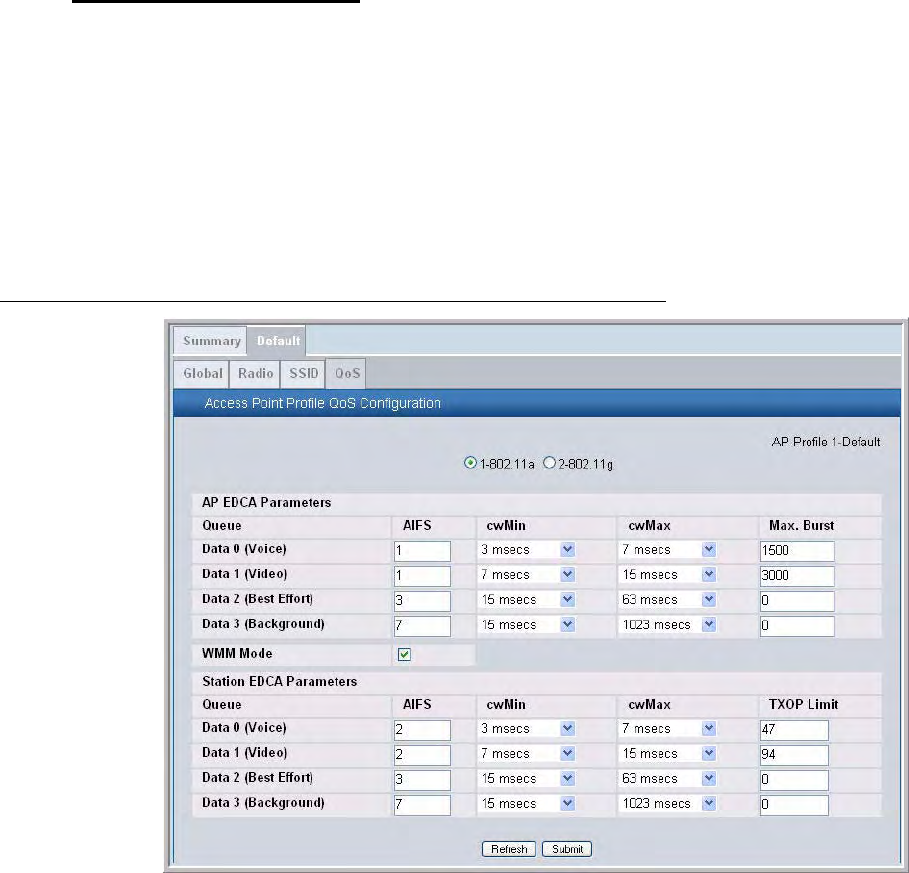909x873 pixels.
Task: Click Station Voice TXOP Limit field
Action: point(794,730)
